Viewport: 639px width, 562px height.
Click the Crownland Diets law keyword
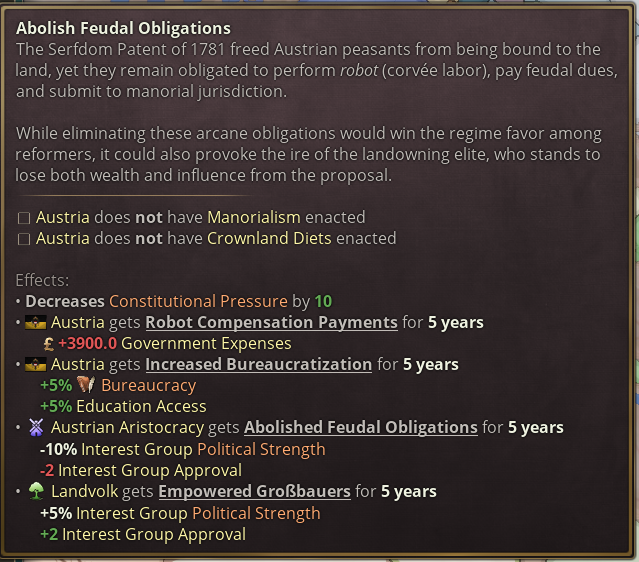click(269, 238)
